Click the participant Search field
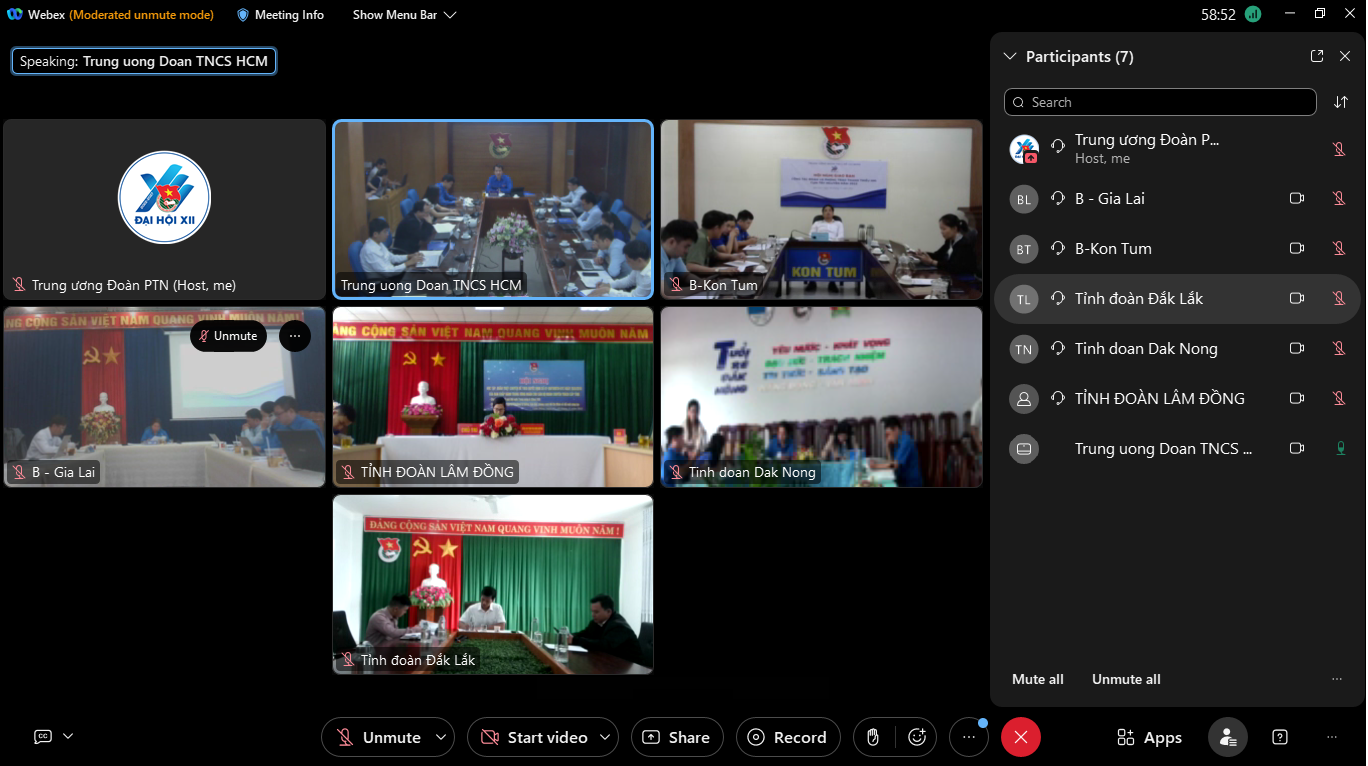This screenshot has height=766, width=1368. [1160, 102]
